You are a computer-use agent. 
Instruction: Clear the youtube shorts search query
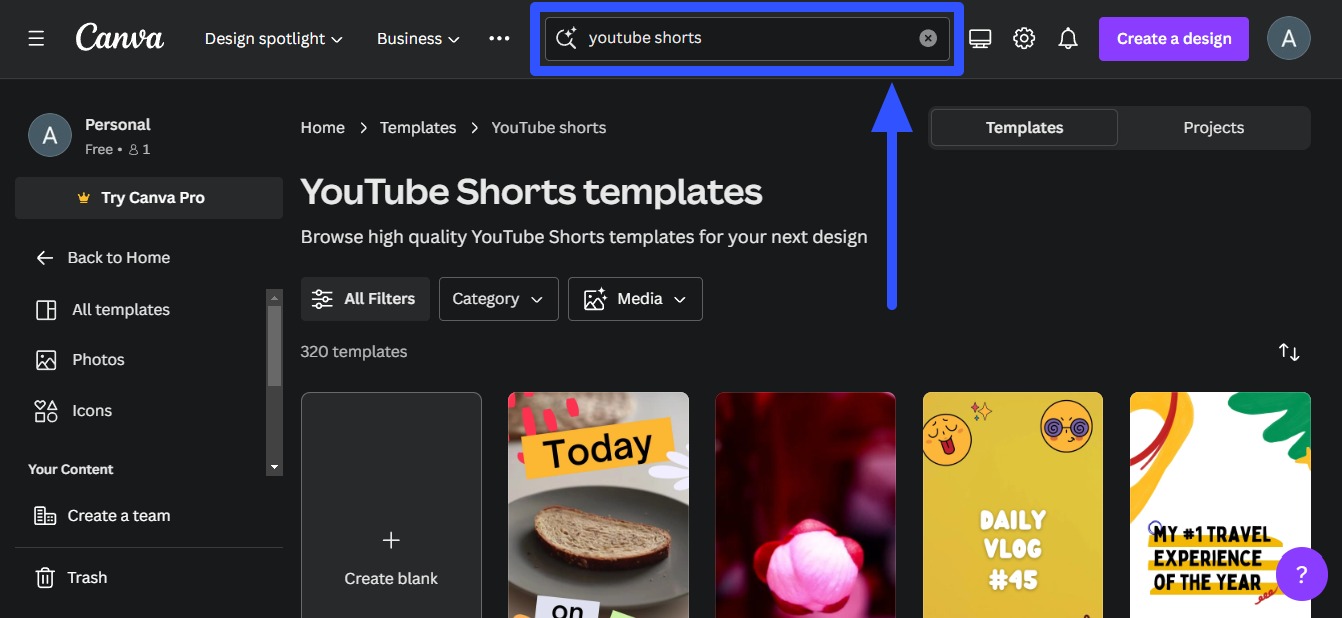pyautogui.click(x=927, y=38)
